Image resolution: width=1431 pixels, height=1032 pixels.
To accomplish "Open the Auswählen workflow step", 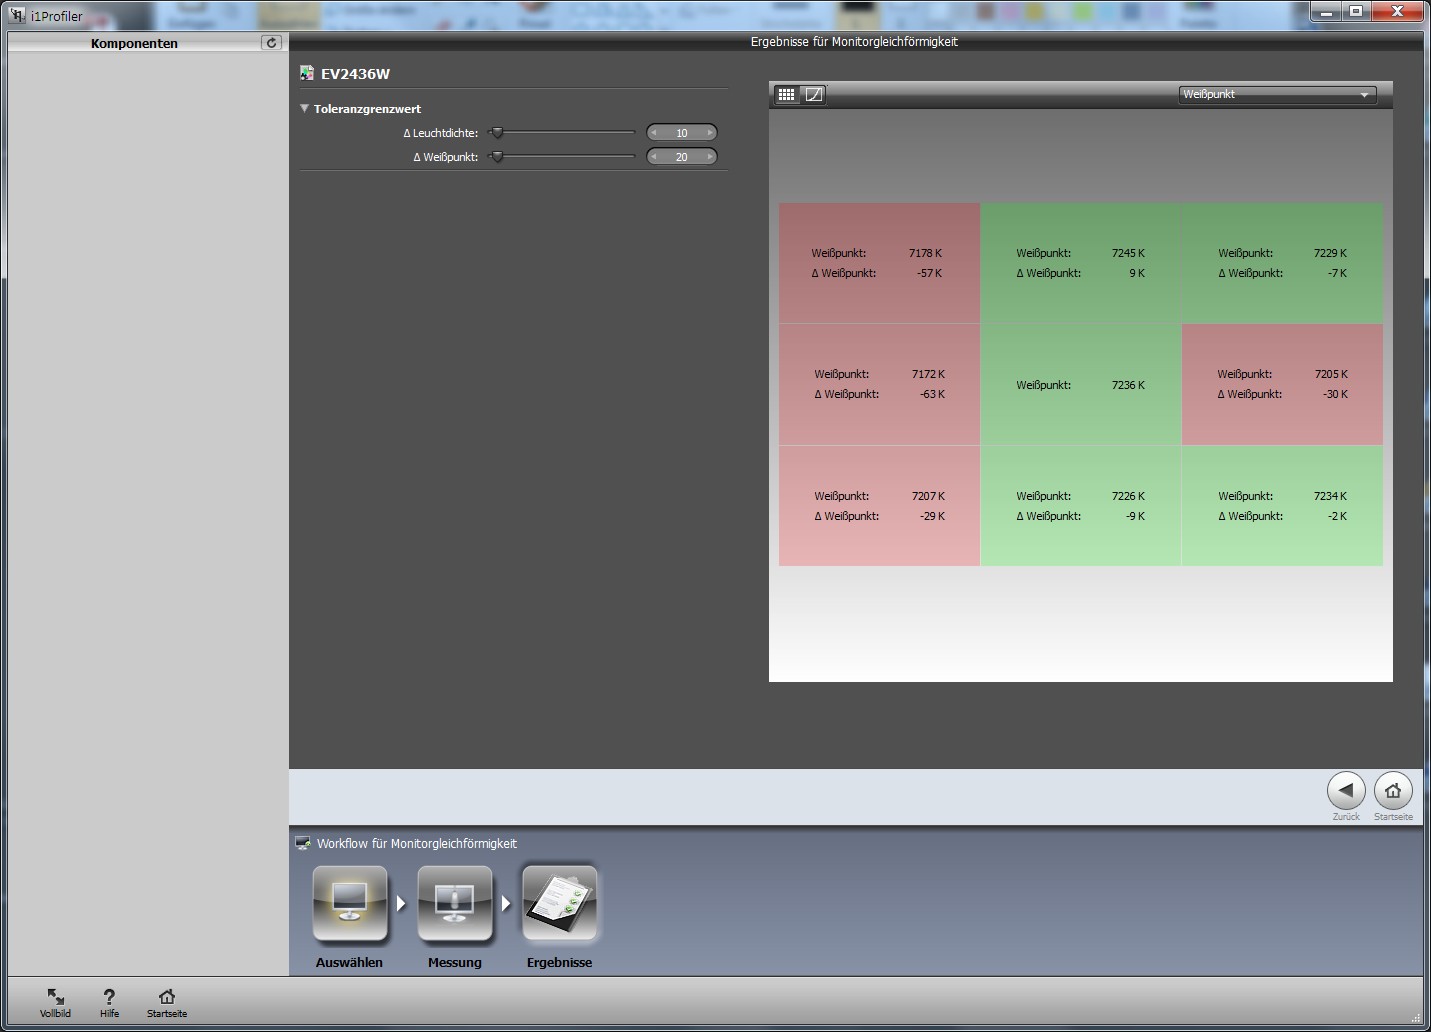I will tap(349, 904).
